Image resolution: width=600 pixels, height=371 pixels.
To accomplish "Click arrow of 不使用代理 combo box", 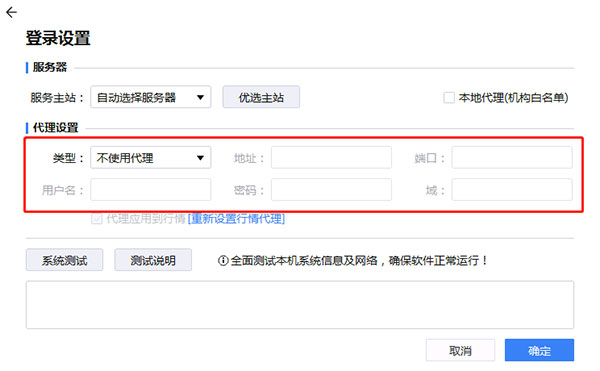I will (200, 158).
